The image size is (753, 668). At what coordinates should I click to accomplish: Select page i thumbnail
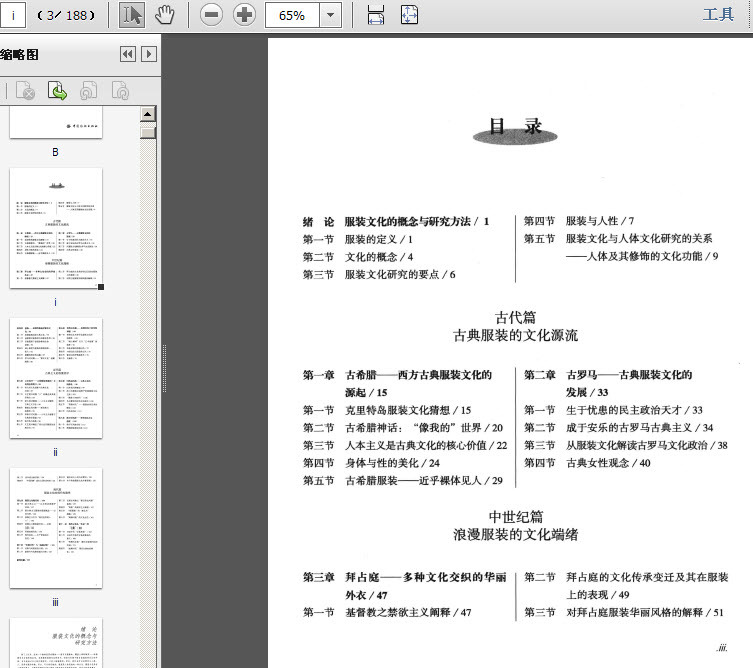56,228
